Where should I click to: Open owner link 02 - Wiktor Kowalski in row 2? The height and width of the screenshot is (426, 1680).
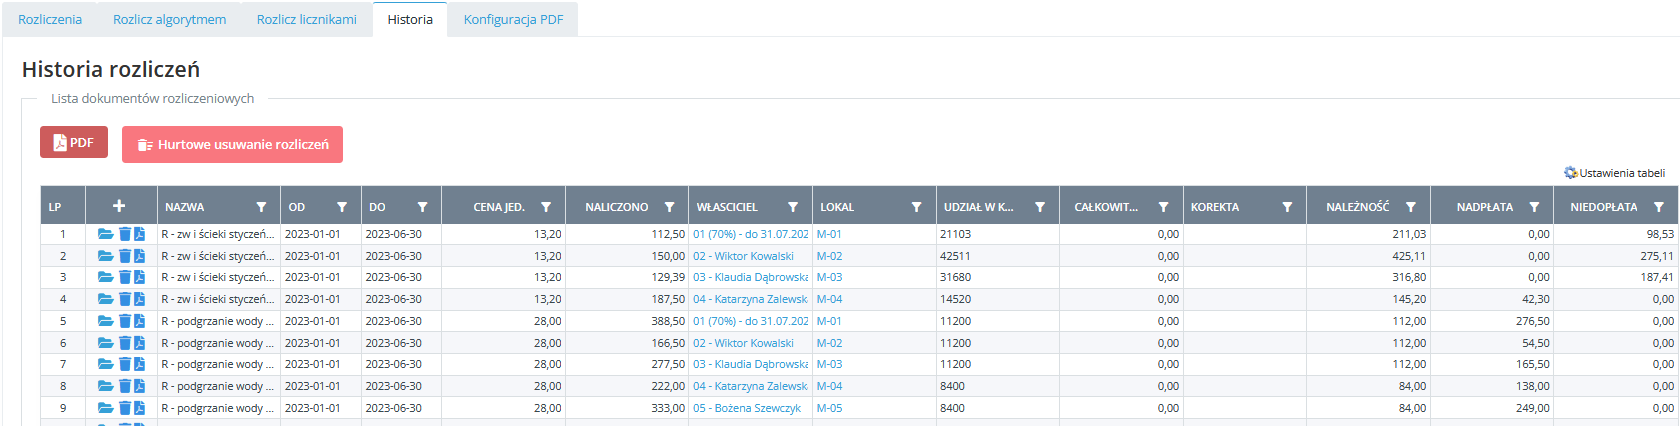[x=743, y=256]
